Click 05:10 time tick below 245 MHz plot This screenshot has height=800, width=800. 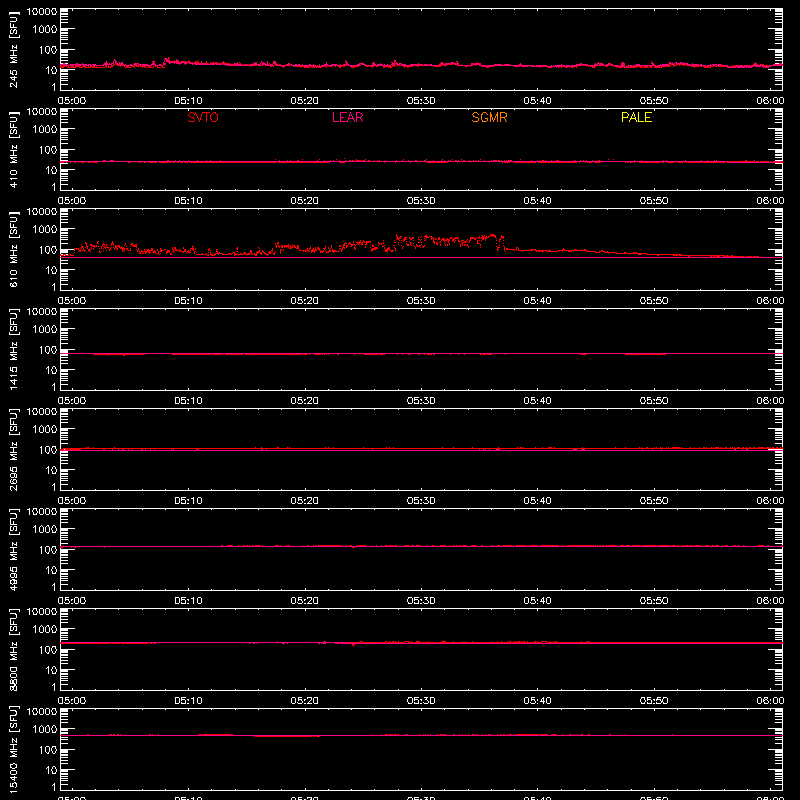point(188,101)
